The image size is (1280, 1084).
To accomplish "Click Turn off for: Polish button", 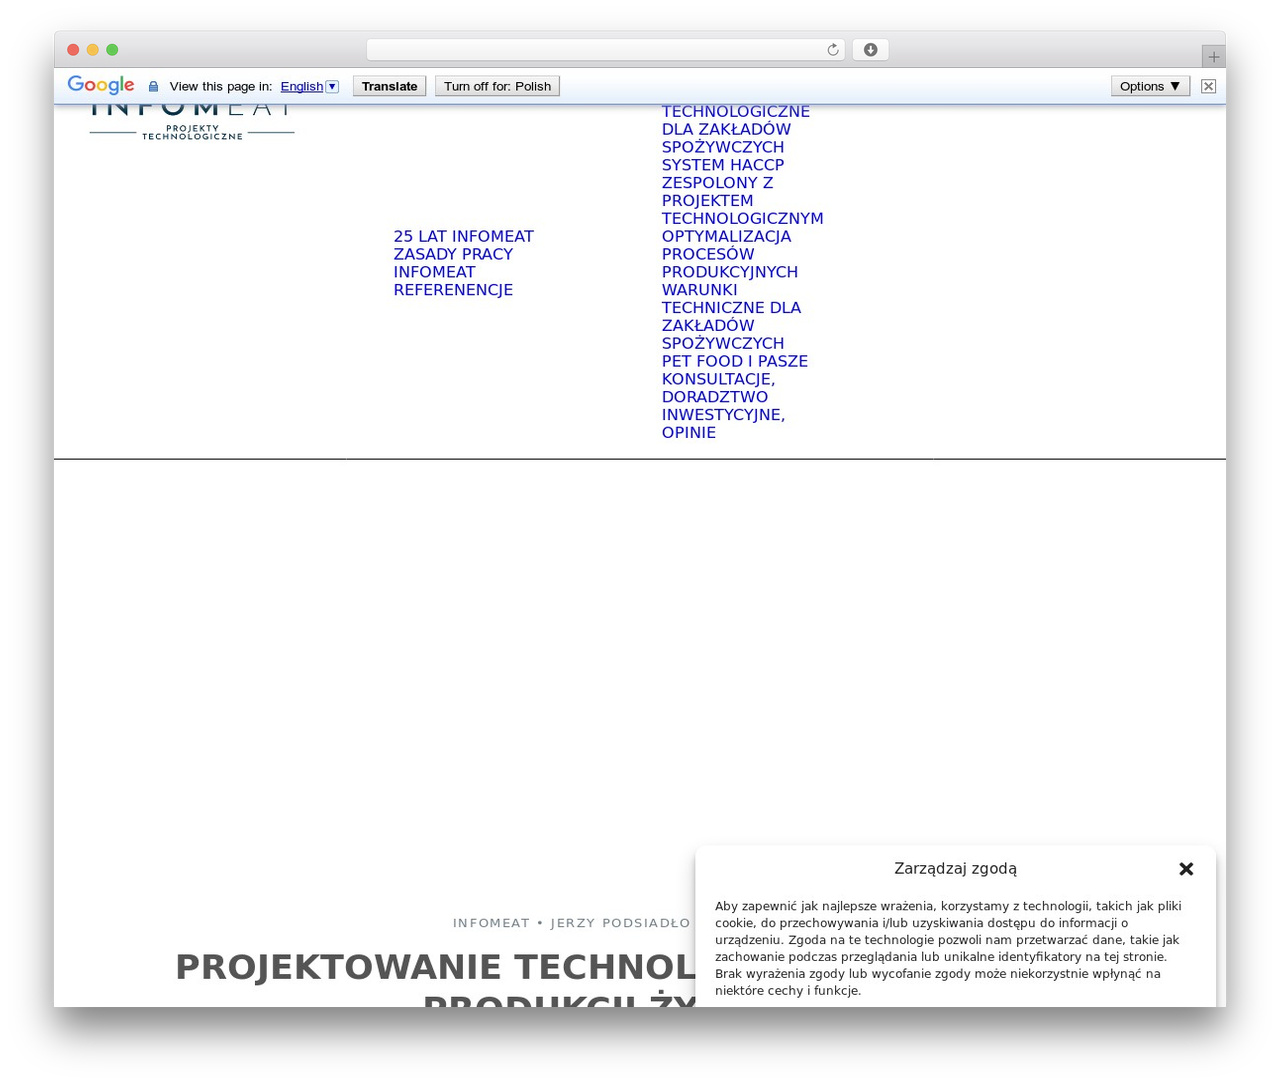I will [497, 86].
